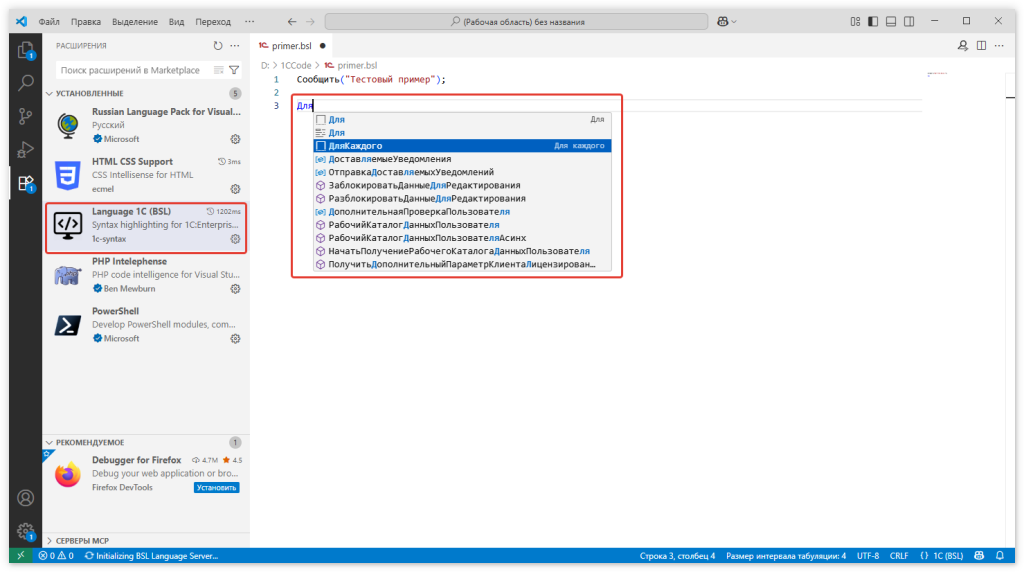Pick ЗаблокироватьДанныеДляРедактирования suggestion
This screenshot has width=1024, height=572.
pyautogui.click(x=462, y=185)
